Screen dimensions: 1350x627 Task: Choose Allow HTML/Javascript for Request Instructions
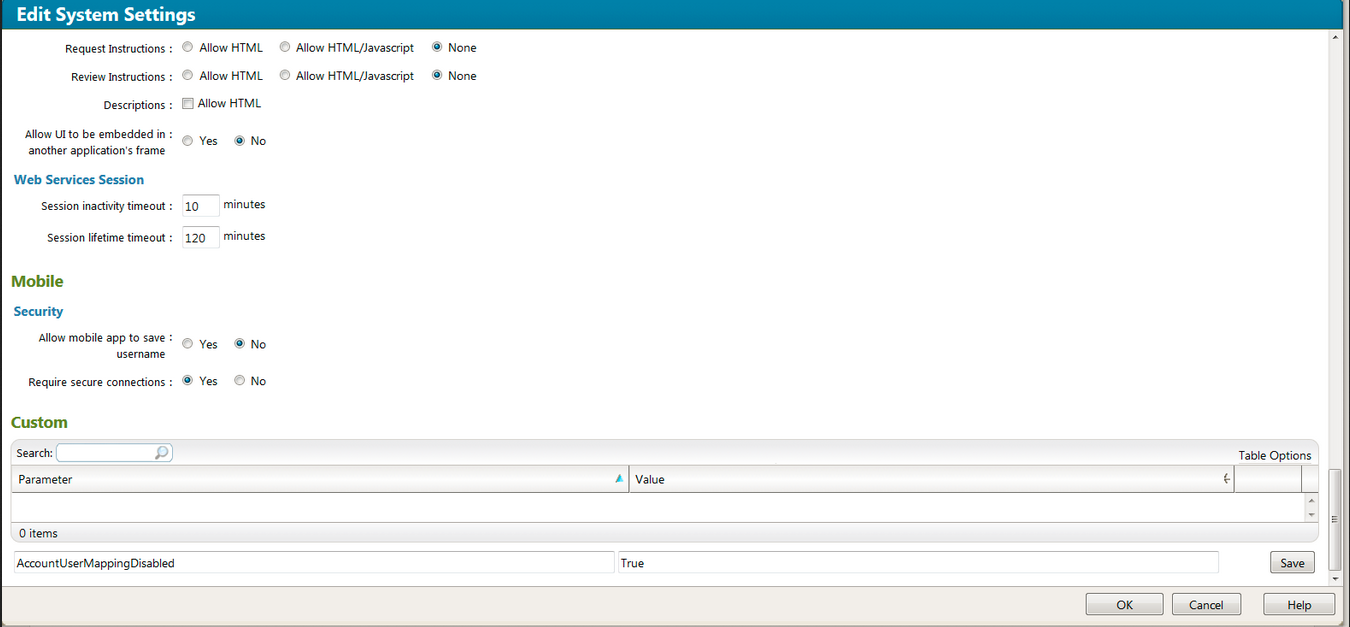pos(285,47)
